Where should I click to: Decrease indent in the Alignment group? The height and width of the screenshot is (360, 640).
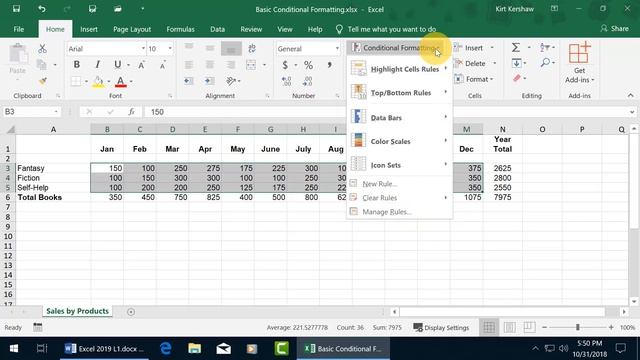pyautogui.click(x=189, y=81)
